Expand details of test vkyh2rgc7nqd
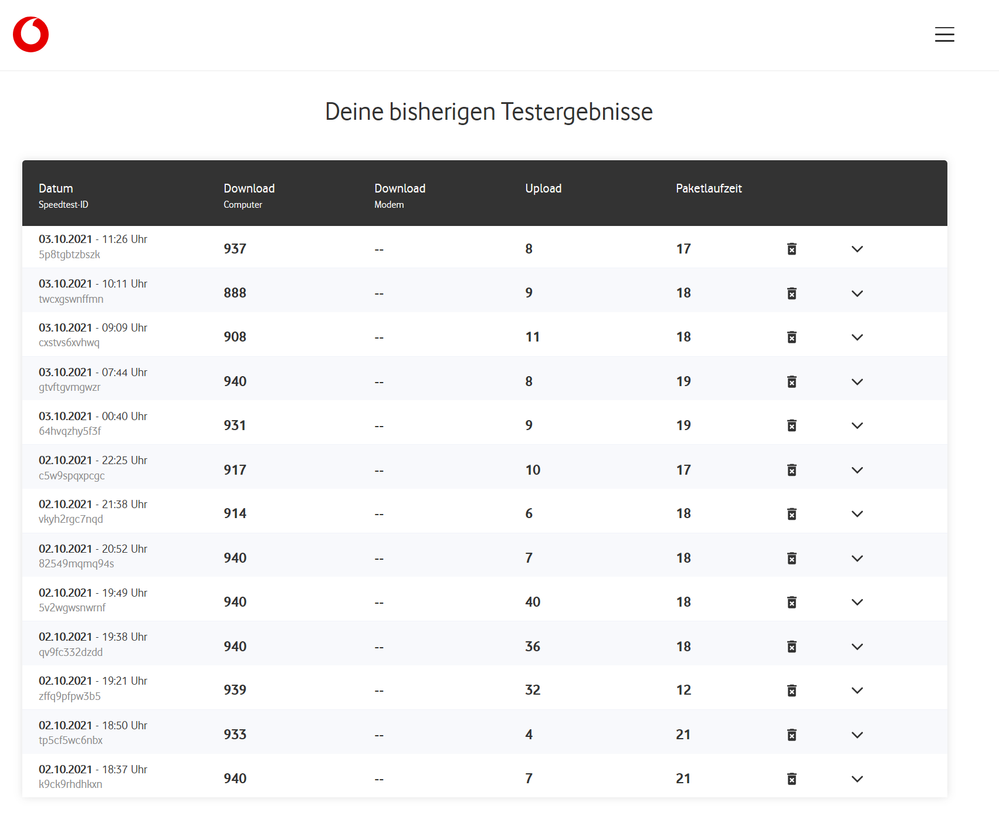Screen dimensions: 999x825 (x=857, y=514)
